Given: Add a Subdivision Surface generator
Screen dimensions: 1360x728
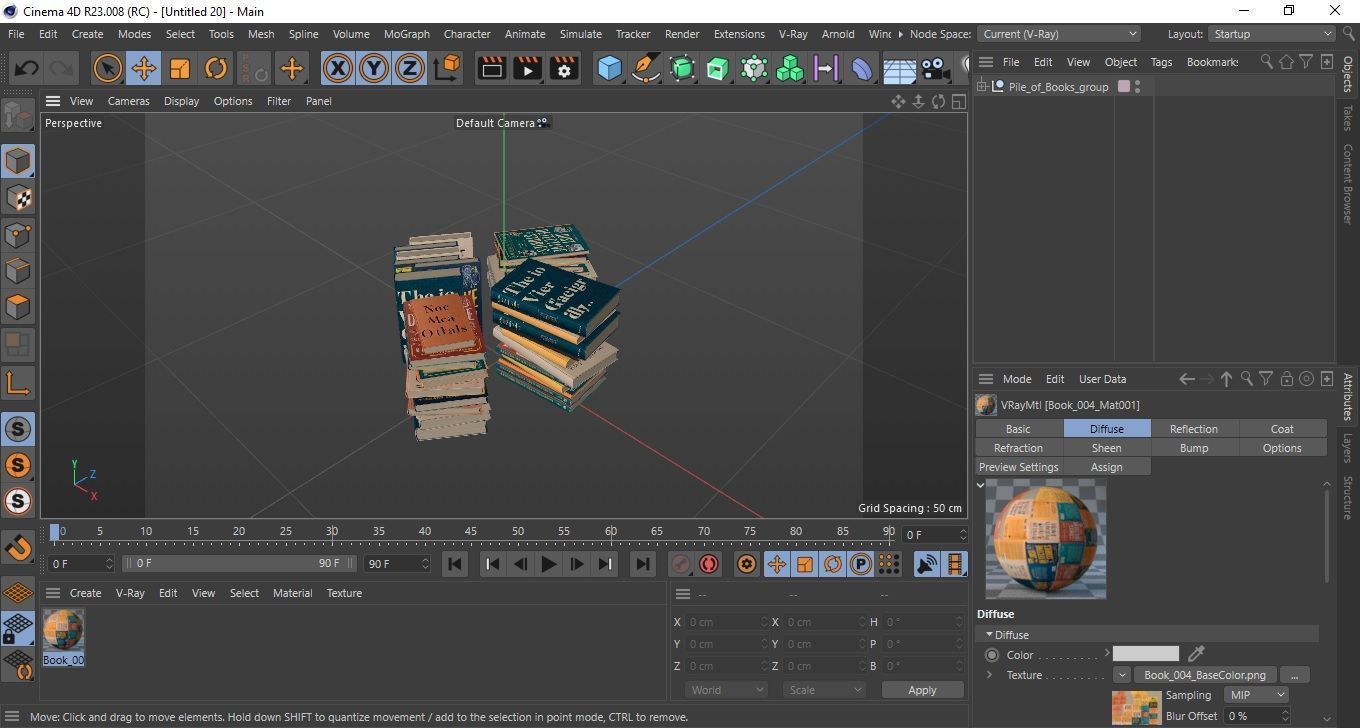Looking at the screenshot, I should coord(682,69).
